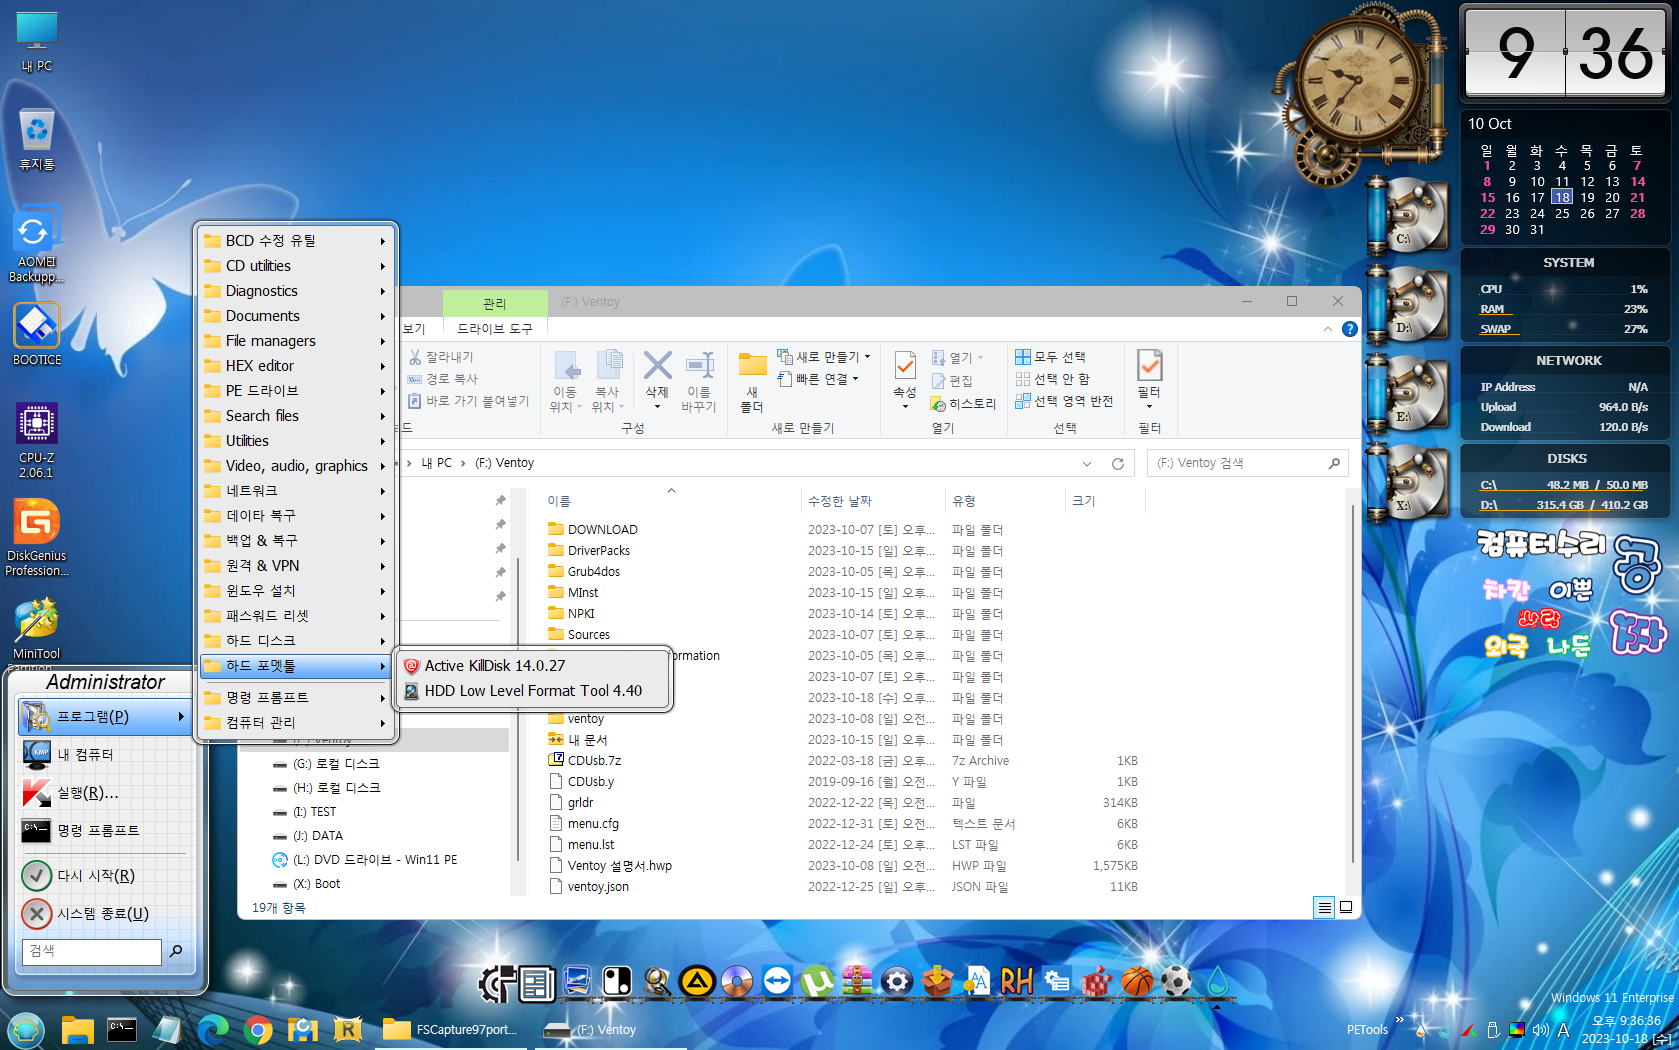The width and height of the screenshot is (1679, 1050).
Task: Click the Start globe button
Action: (x=25, y=1029)
